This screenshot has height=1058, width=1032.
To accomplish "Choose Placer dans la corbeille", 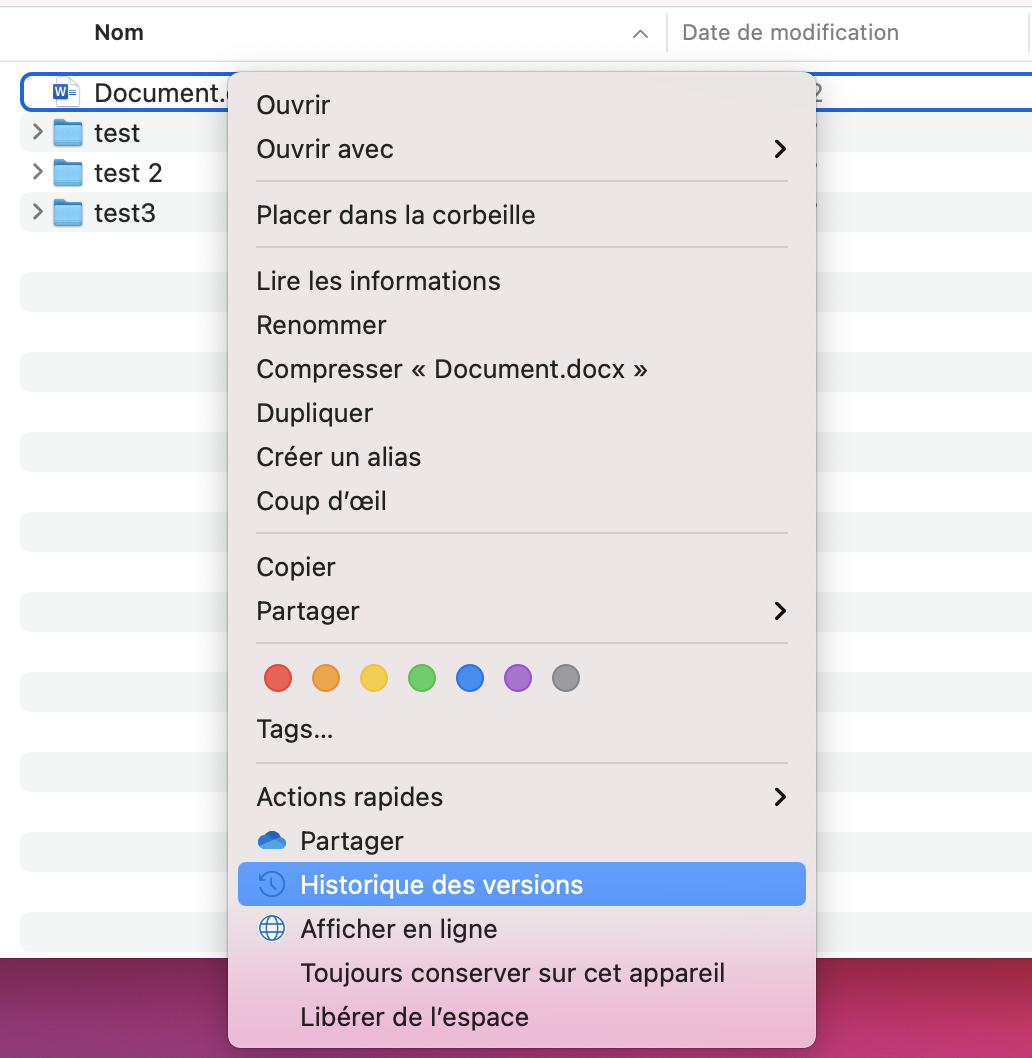I will tap(396, 215).
